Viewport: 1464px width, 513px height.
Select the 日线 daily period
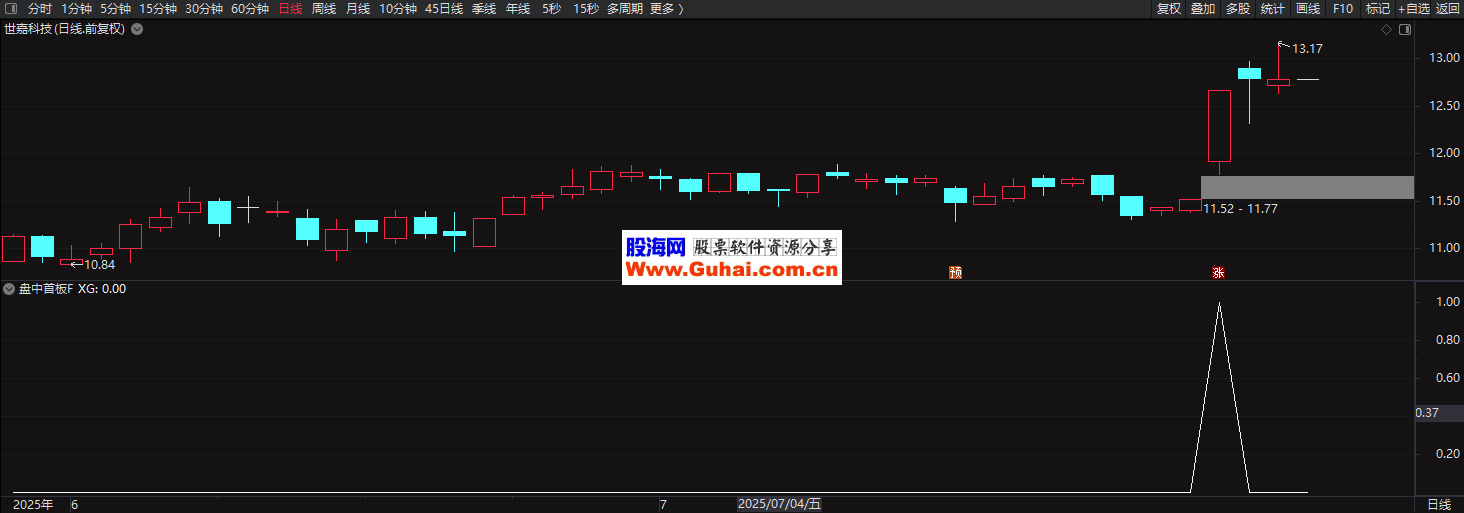(290, 9)
